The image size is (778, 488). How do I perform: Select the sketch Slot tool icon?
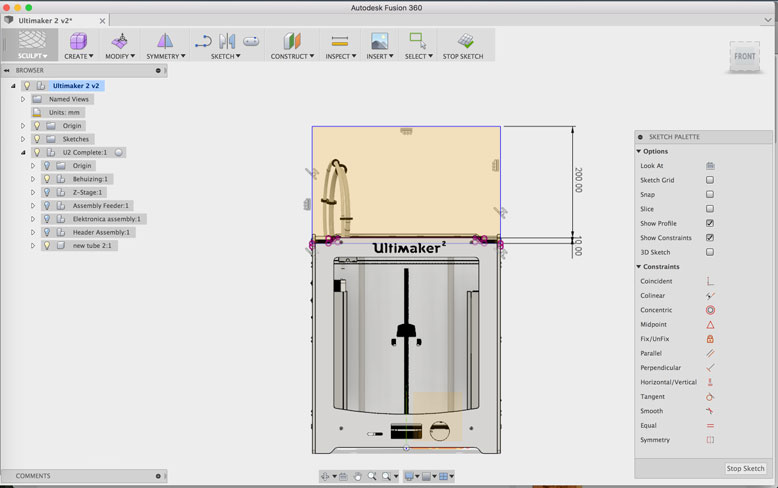click(251, 41)
